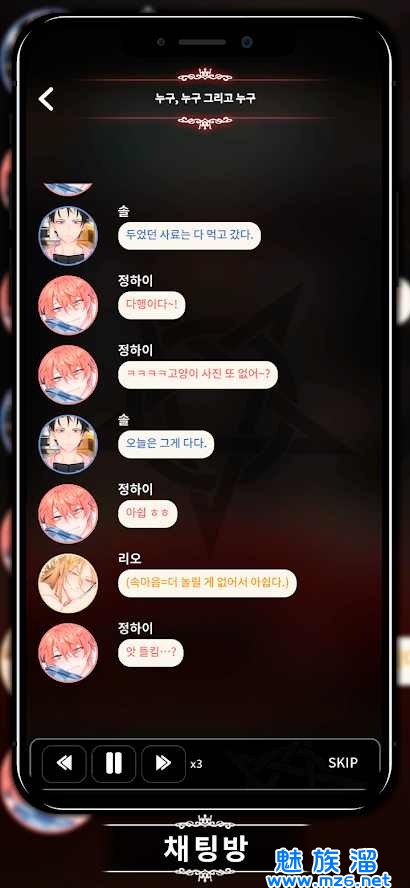Viewport: 410px width, 888px height.
Task: Click the fast-forward playback button
Action: tap(163, 763)
